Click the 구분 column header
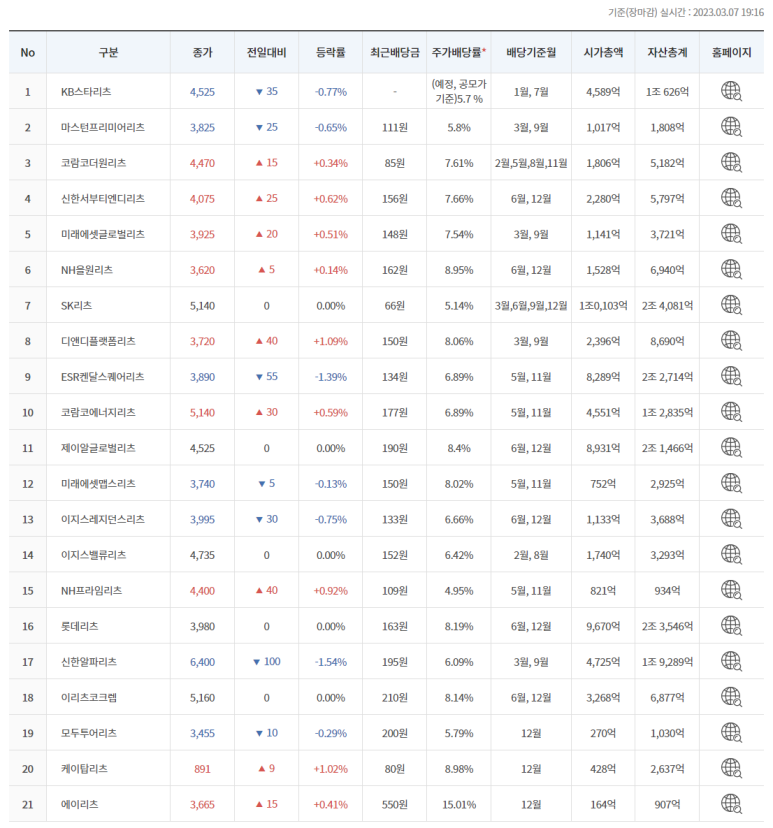The image size is (773, 828). tap(108, 52)
